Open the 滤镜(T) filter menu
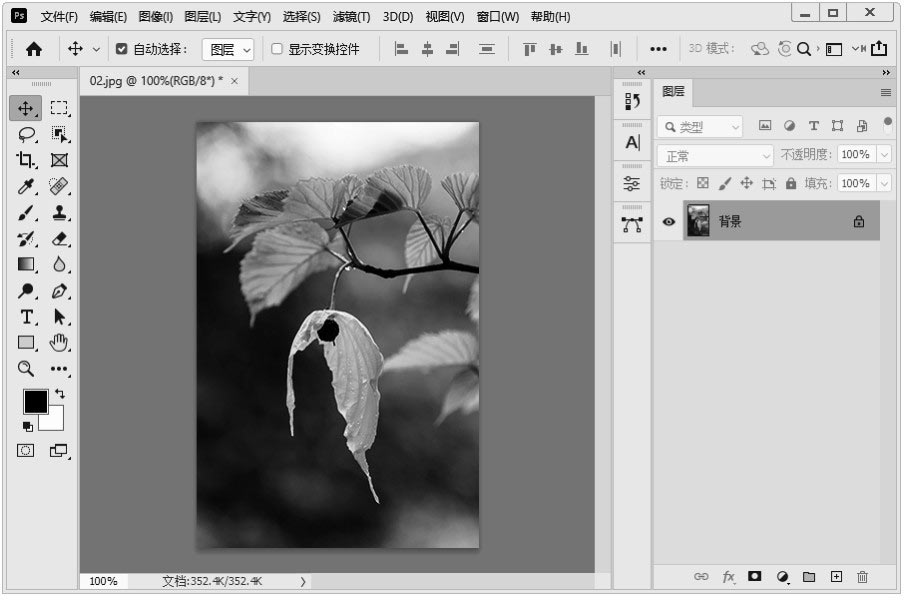Viewport: 904px width, 600px height. [x=351, y=17]
